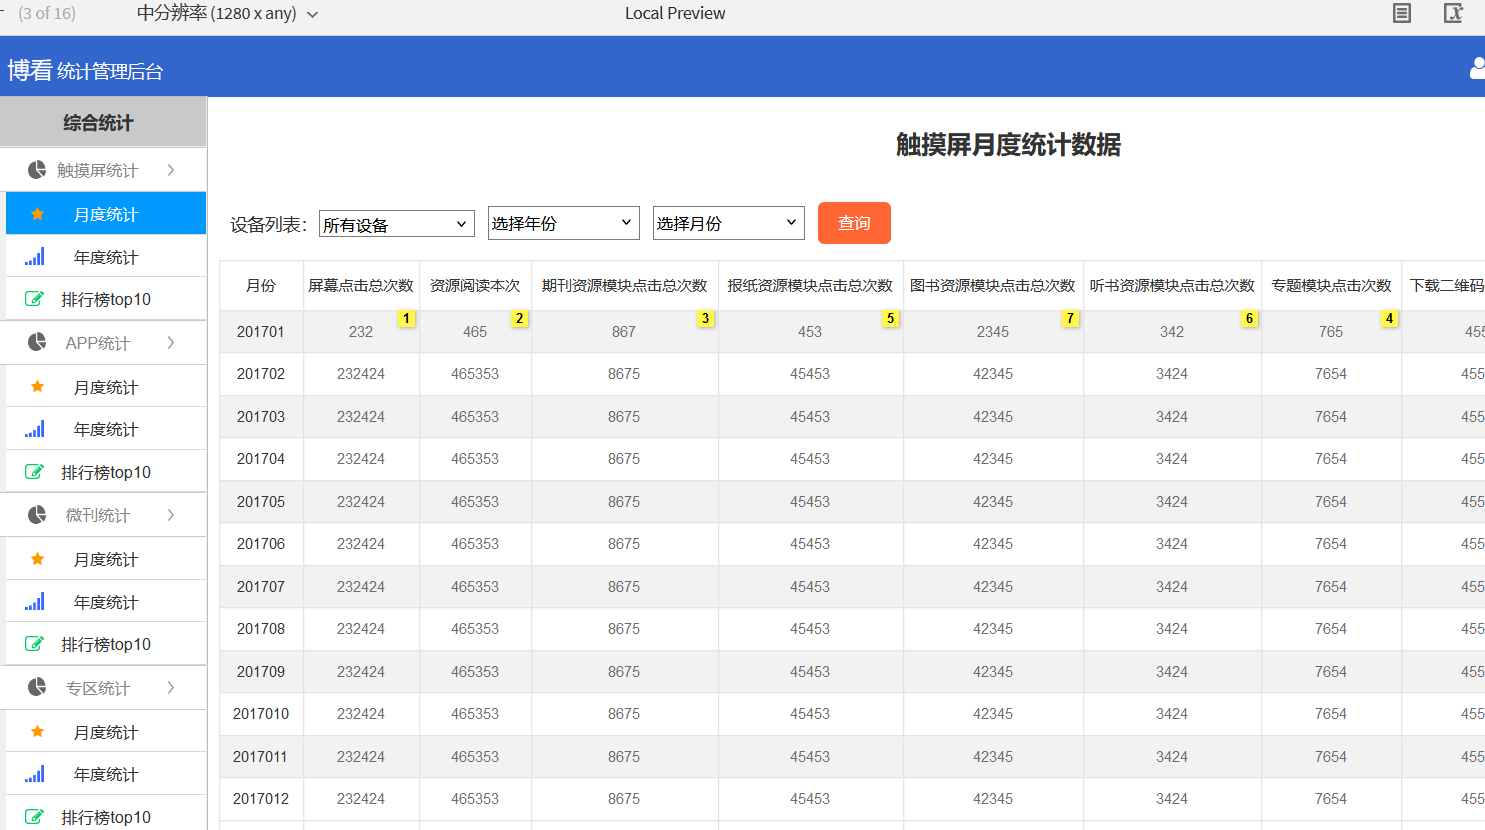Click the user profile icon in the blue header
This screenshot has width=1485, height=830.
[1477, 68]
